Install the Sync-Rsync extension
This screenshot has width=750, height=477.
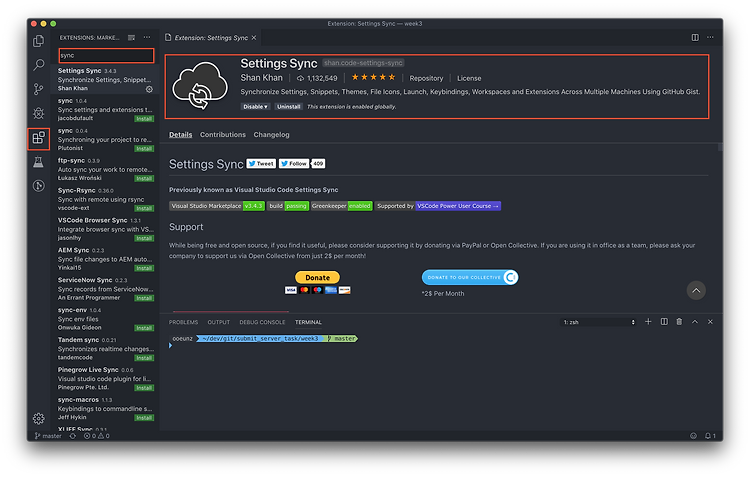pos(143,209)
